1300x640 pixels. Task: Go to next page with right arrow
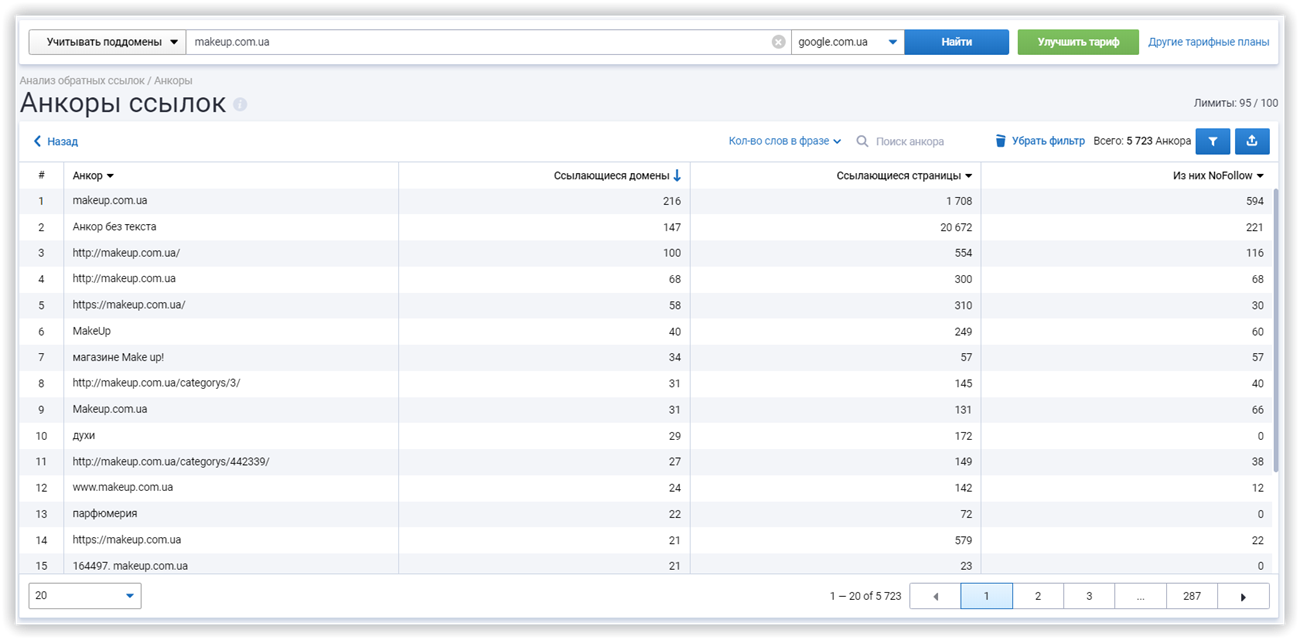tap(1243, 596)
